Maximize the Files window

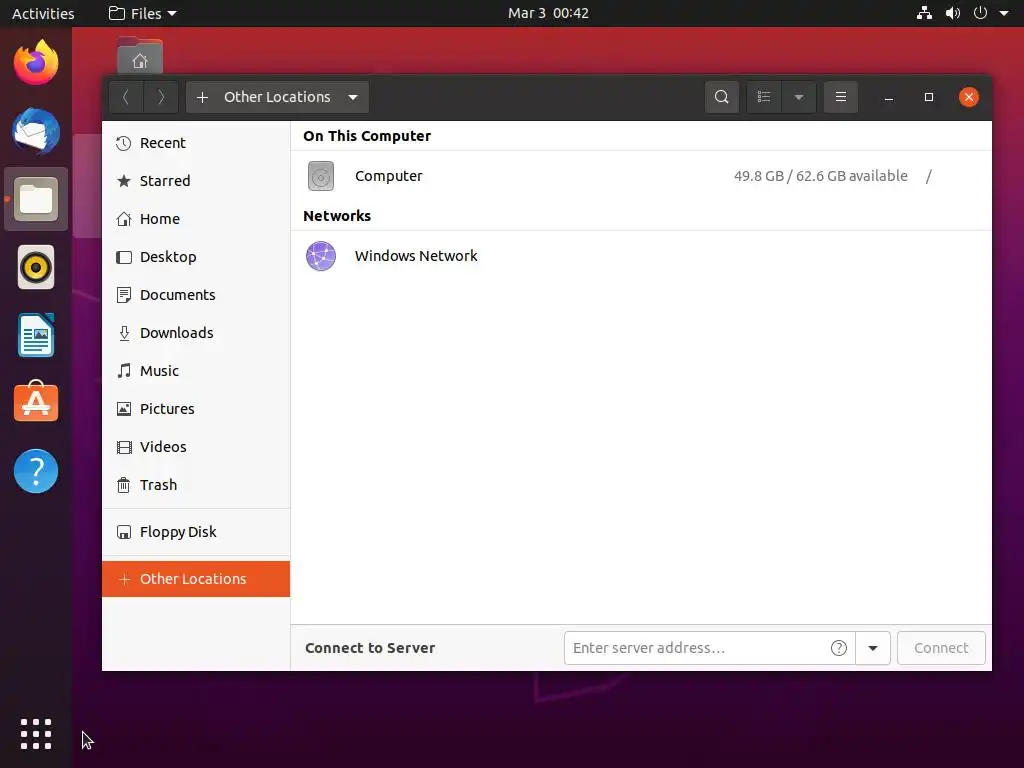tap(929, 97)
